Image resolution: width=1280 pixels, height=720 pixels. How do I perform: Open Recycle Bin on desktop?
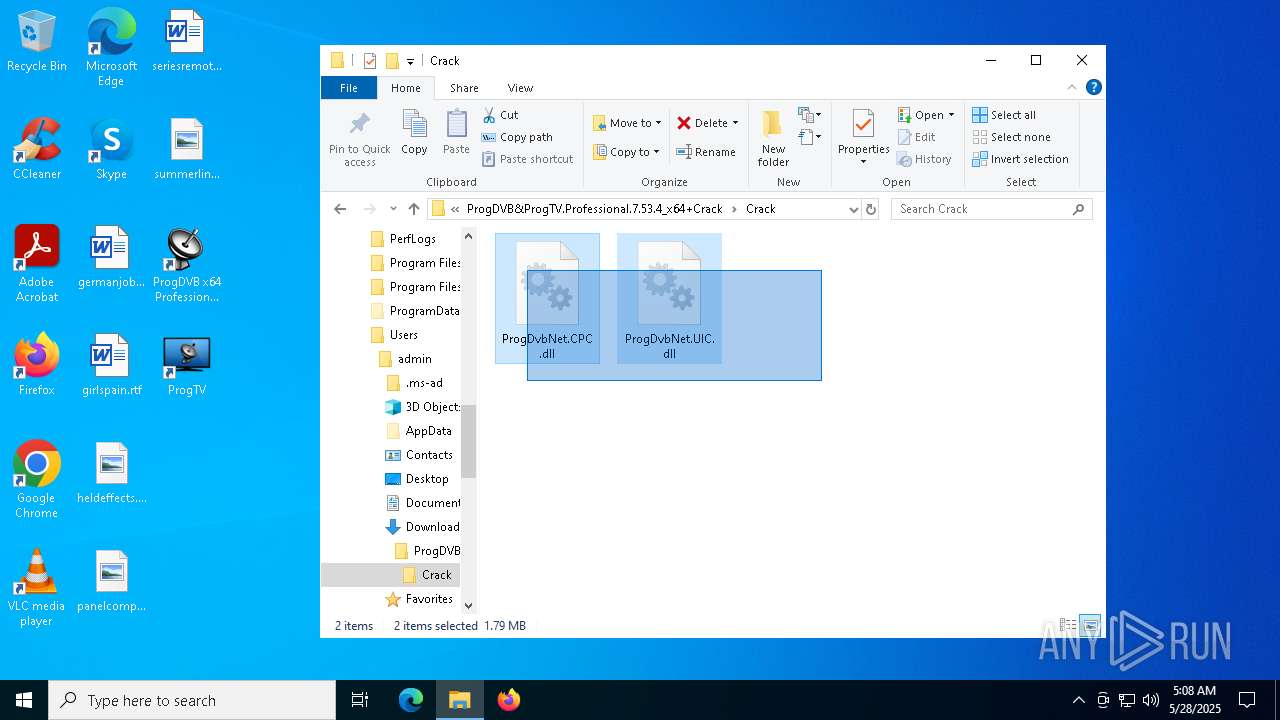(37, 42)
